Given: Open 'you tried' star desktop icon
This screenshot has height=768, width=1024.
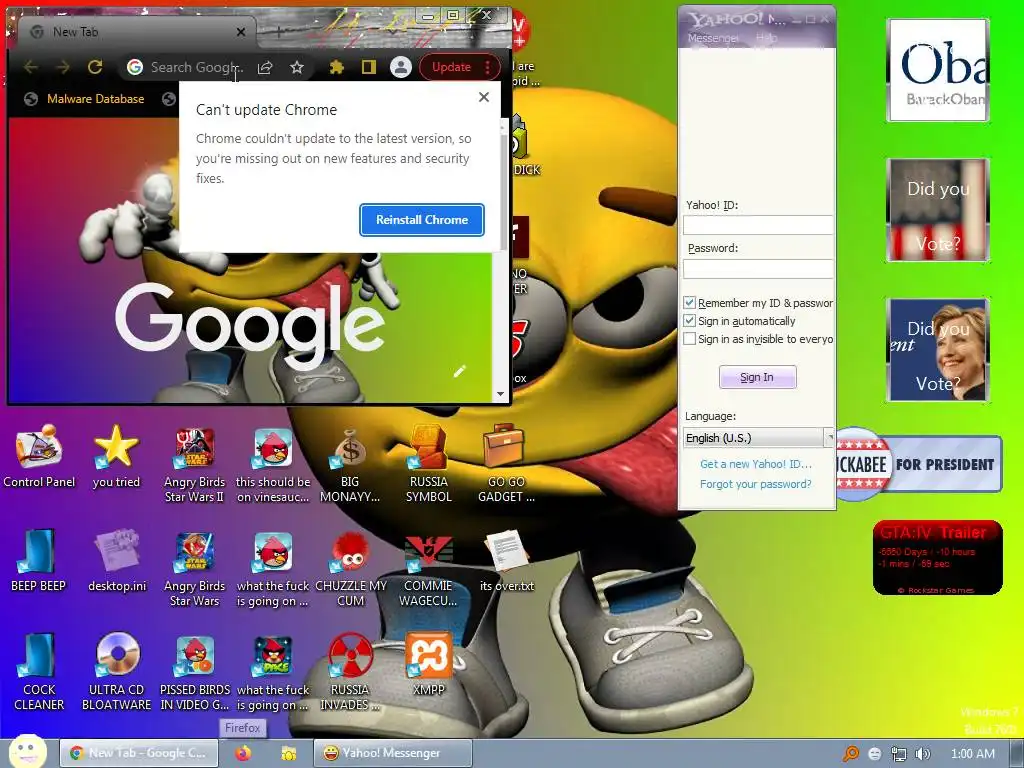Looking at the screenshot, I should (116, 456).
